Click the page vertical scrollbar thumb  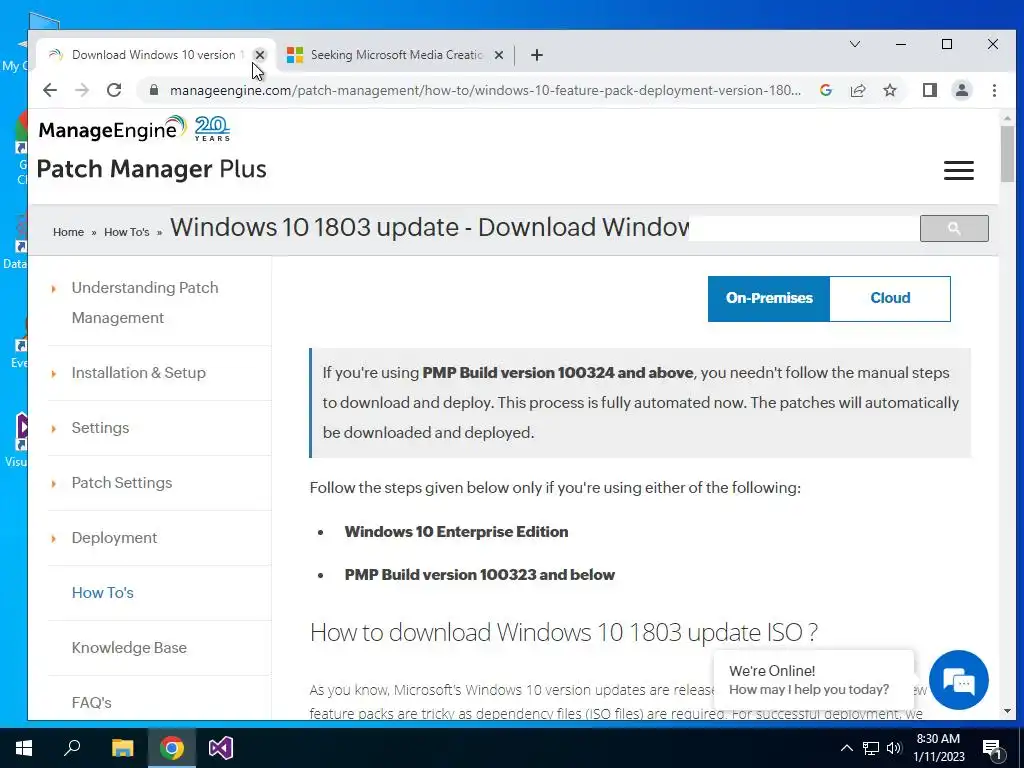click(1007, 154)
